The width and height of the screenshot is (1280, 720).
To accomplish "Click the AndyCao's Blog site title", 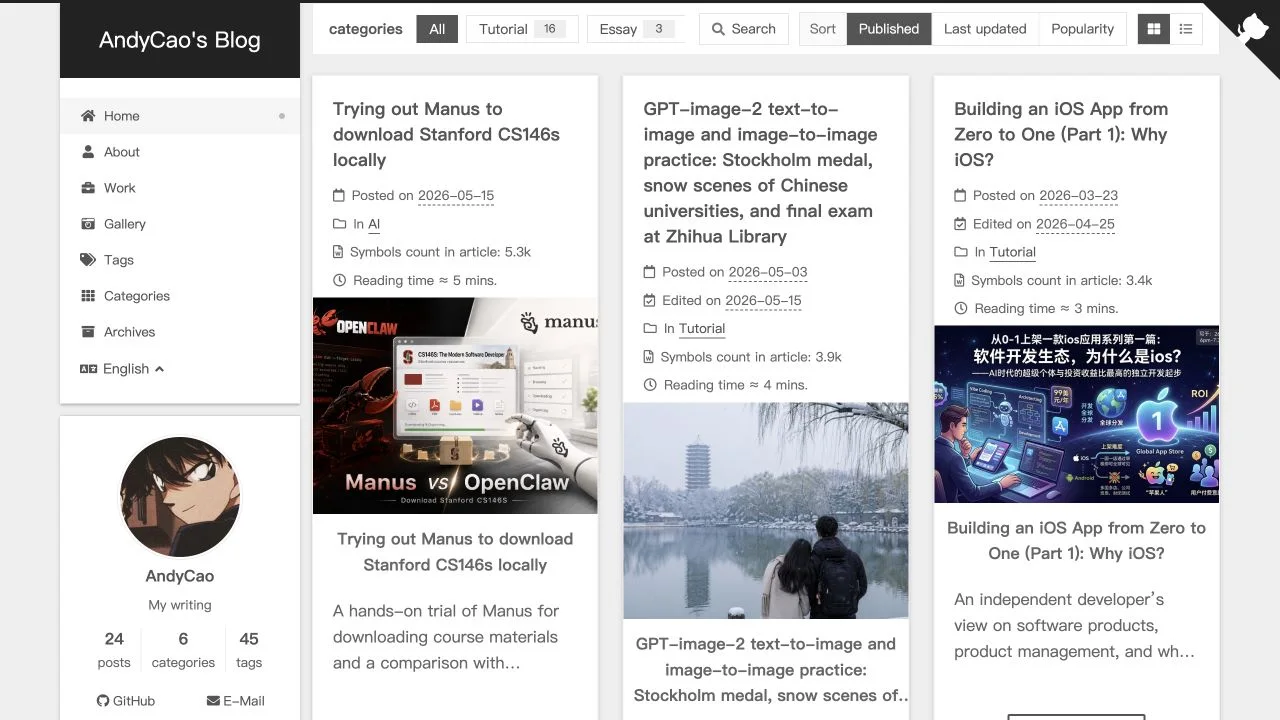I will 180,40.
